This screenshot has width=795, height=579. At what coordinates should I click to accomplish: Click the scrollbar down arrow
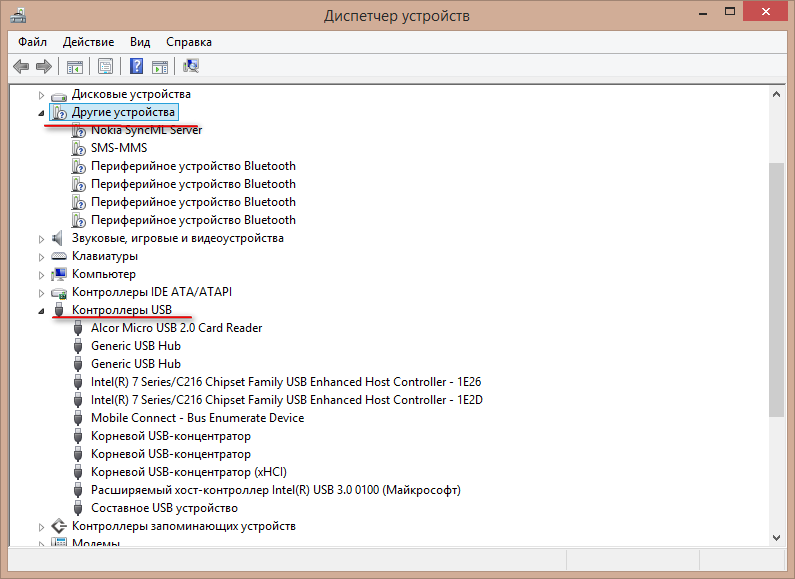[x=776, y=538]
